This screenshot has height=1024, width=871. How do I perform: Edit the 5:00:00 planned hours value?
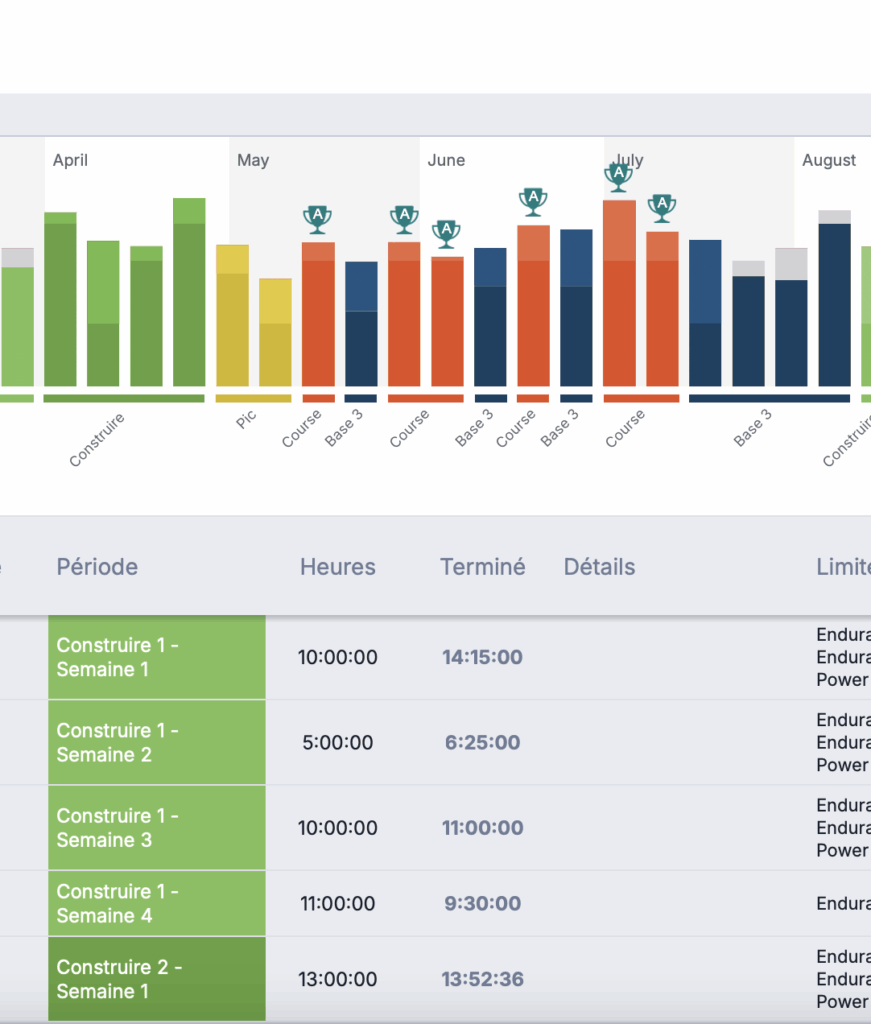click(x=338, y=742)
